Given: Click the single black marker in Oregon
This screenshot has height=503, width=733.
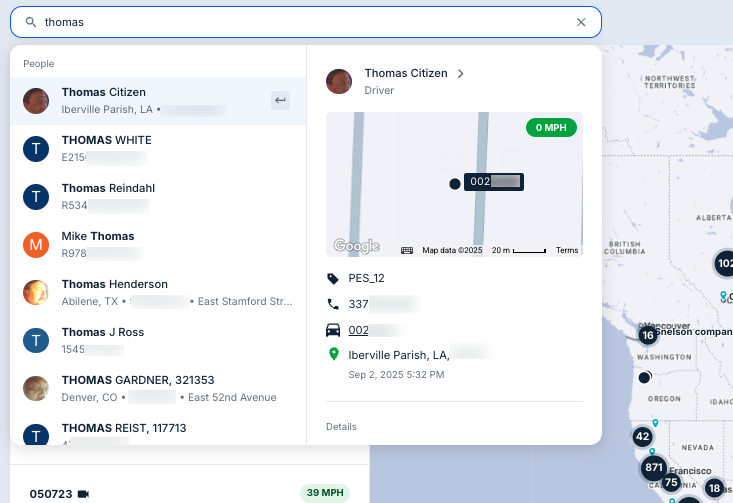Looking at the screenshot, I should pyautogui.click(x=644, y=377).
